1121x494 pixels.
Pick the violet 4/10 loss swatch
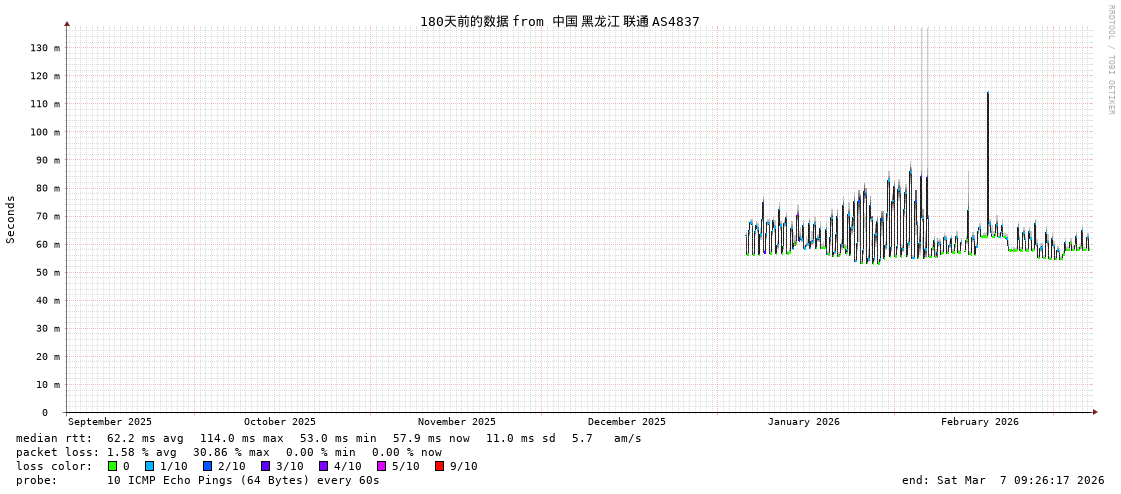point(323,466)
